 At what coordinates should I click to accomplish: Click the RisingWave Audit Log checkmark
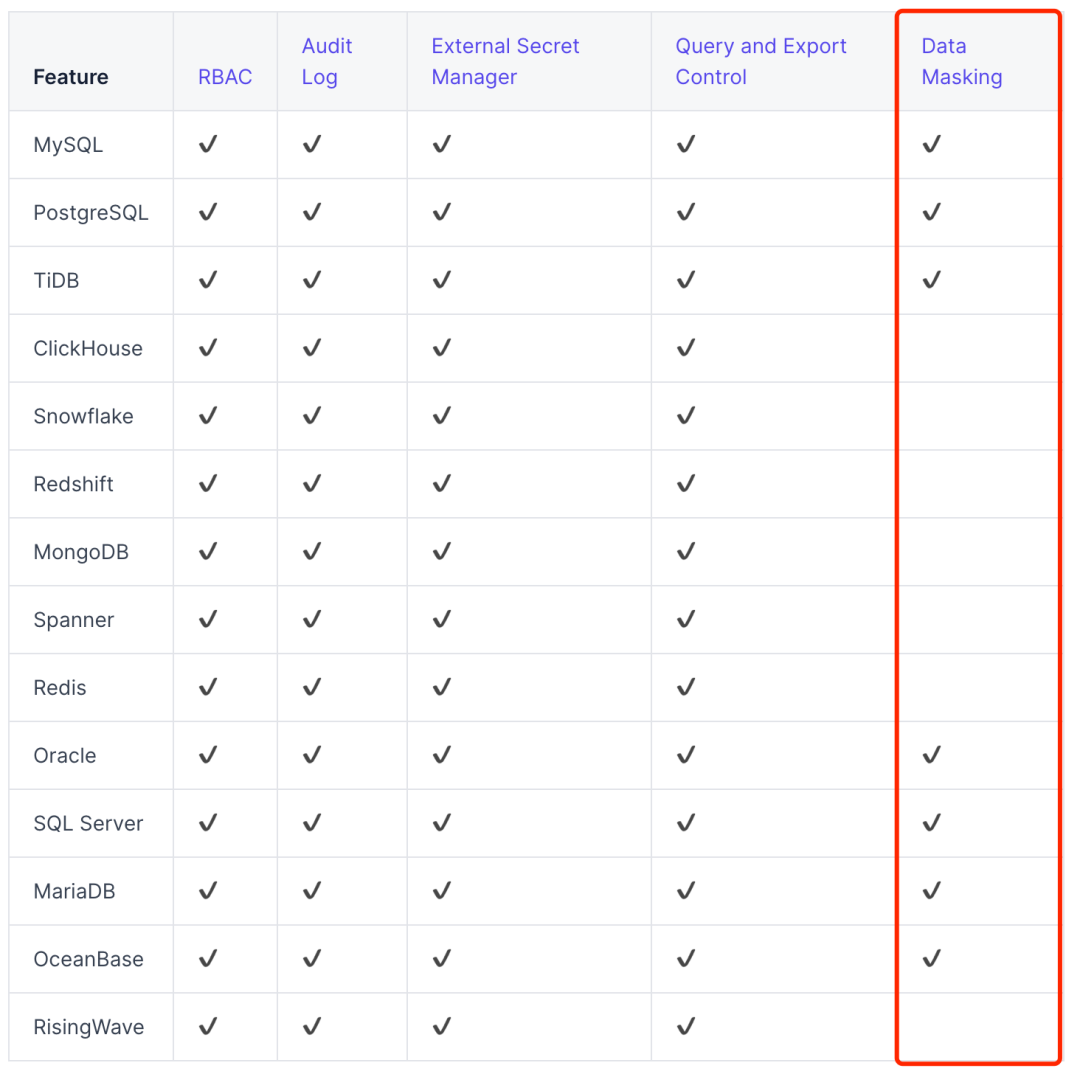312,1026
